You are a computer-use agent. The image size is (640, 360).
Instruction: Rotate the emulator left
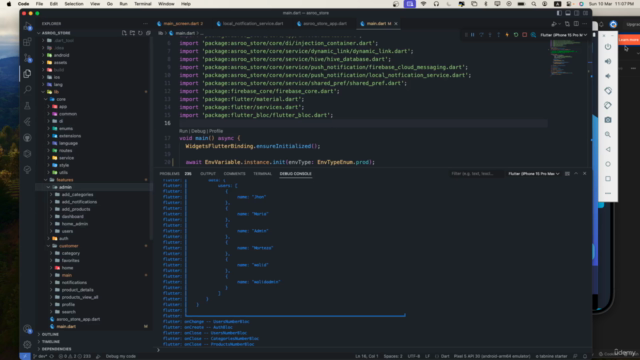(x=608, y=91)
